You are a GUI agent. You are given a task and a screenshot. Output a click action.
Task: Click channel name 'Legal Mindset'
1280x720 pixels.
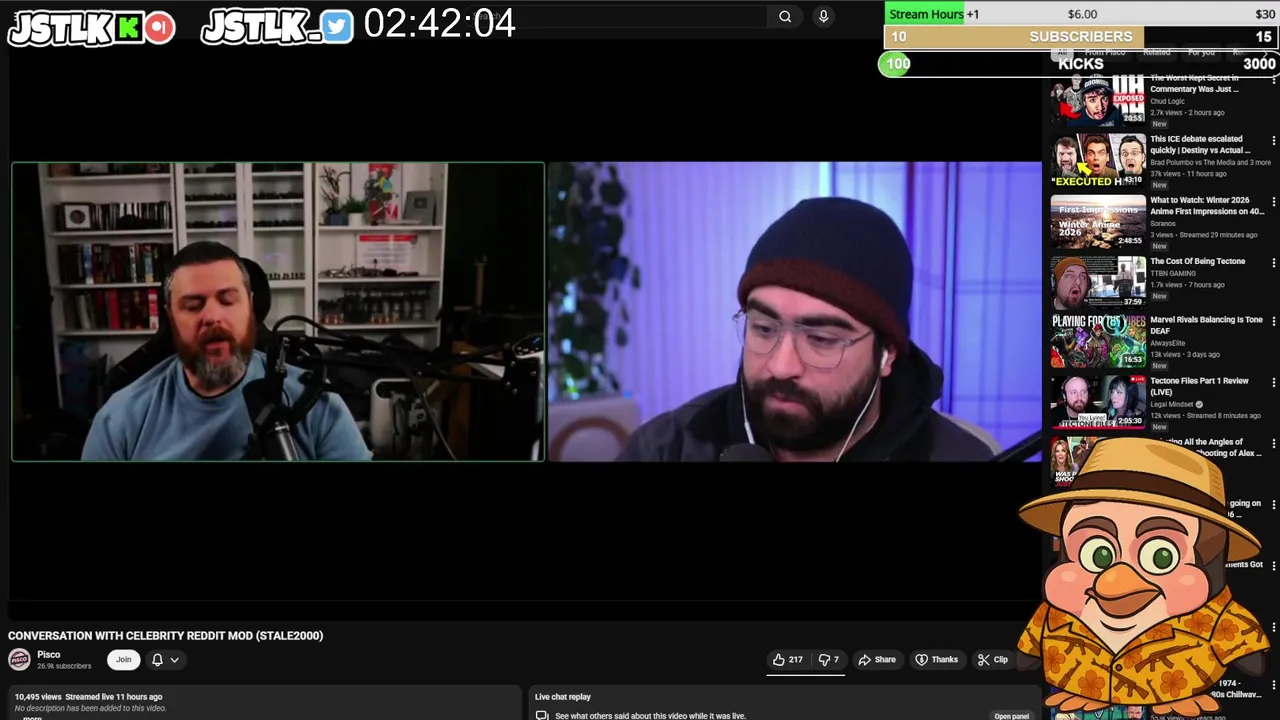point(1172,404)
